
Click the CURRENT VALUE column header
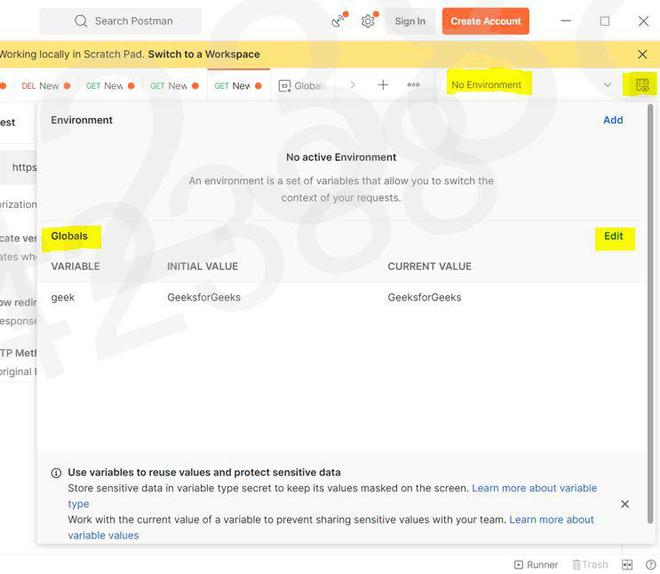pos(429,266)
